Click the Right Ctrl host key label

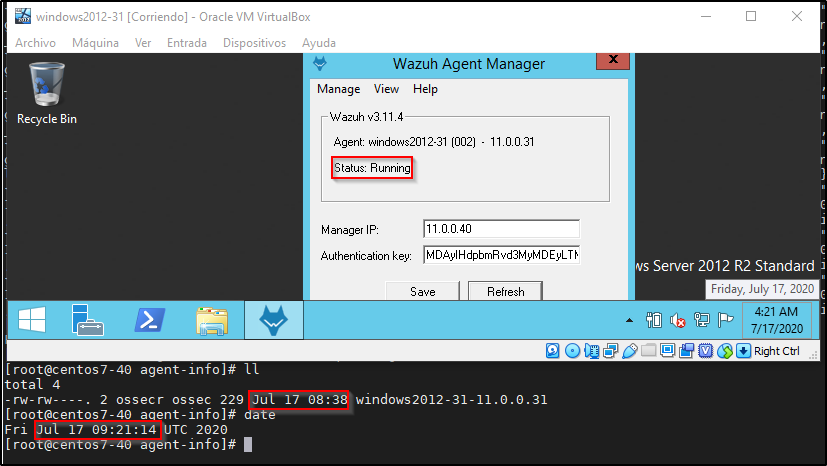[776, 351]
